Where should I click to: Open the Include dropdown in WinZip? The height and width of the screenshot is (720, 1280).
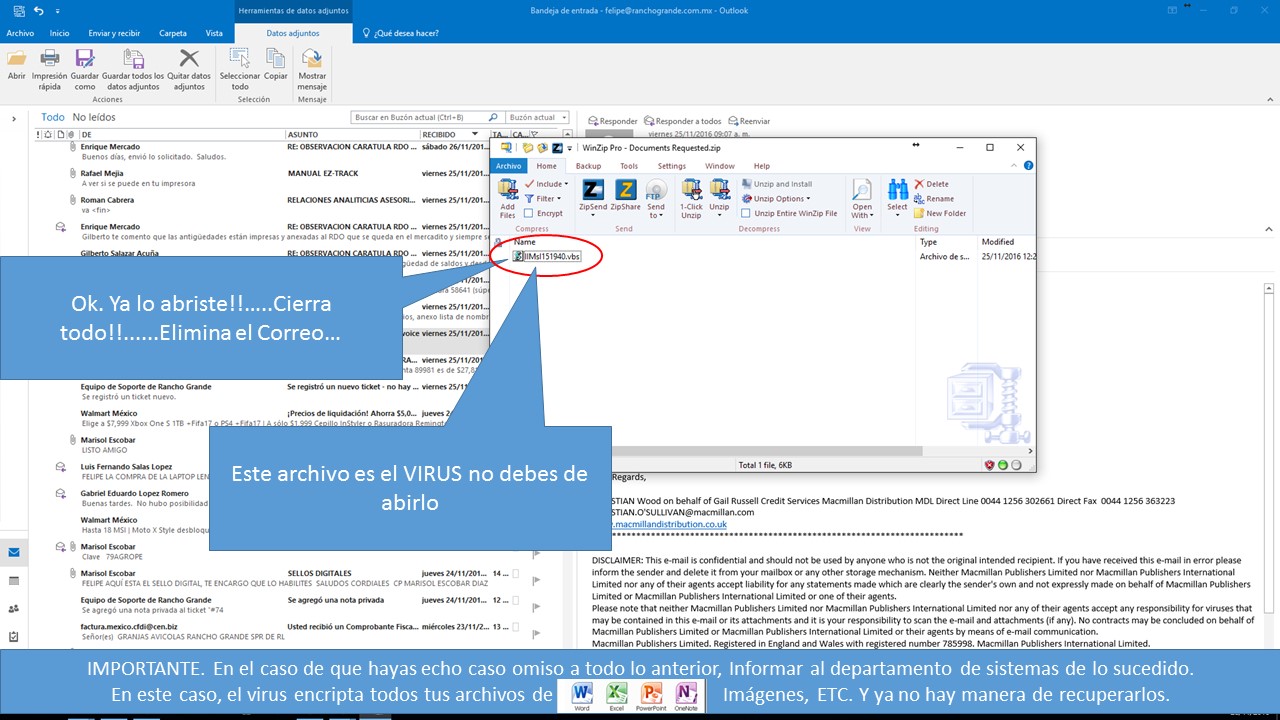coord(546,184)
